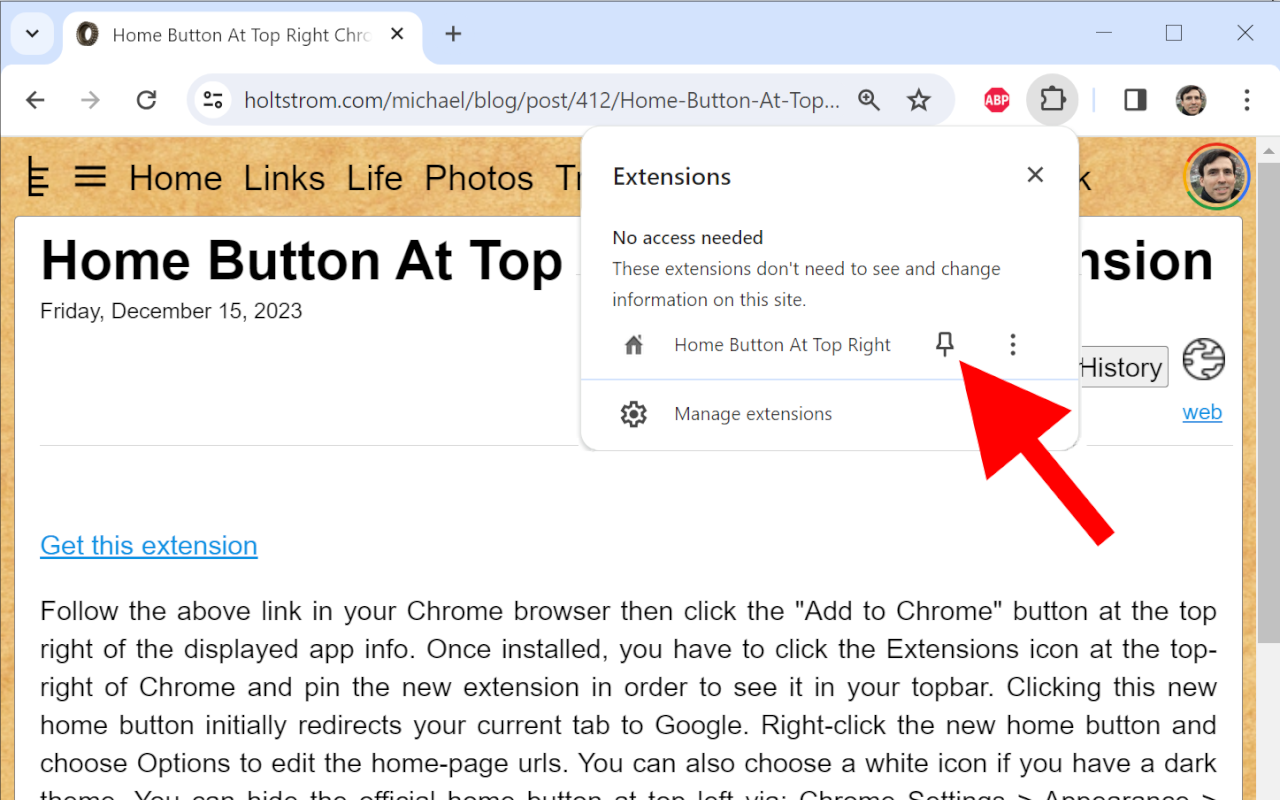Screen dimensions: 1280x800
Task: Bookmark this page with star icon
Action: click(918, 100)
